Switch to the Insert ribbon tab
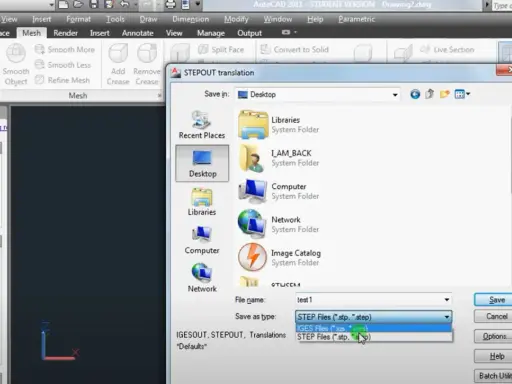The image size is (512, 384). coord(100,33)
